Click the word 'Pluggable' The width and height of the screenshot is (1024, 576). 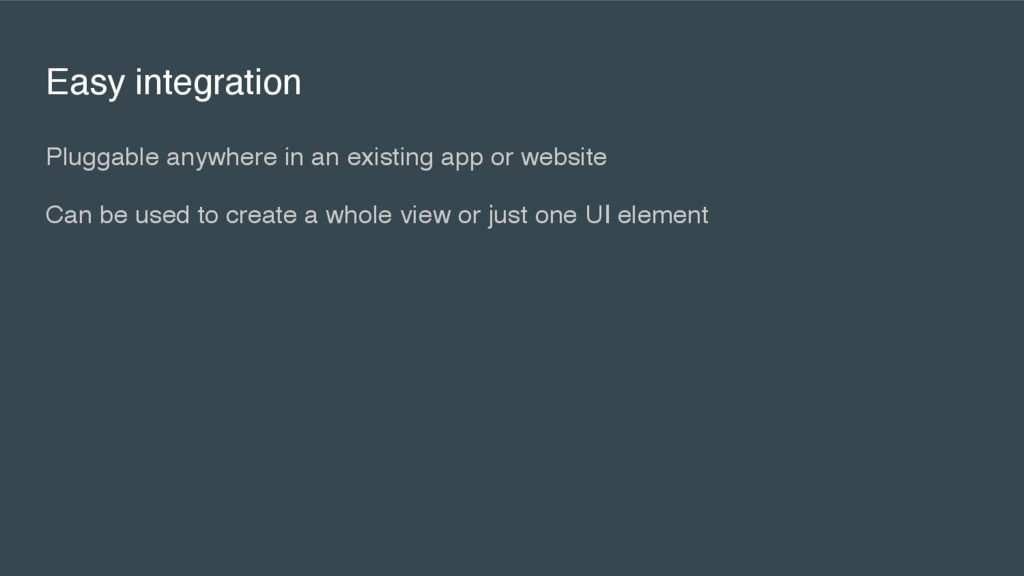103,157
